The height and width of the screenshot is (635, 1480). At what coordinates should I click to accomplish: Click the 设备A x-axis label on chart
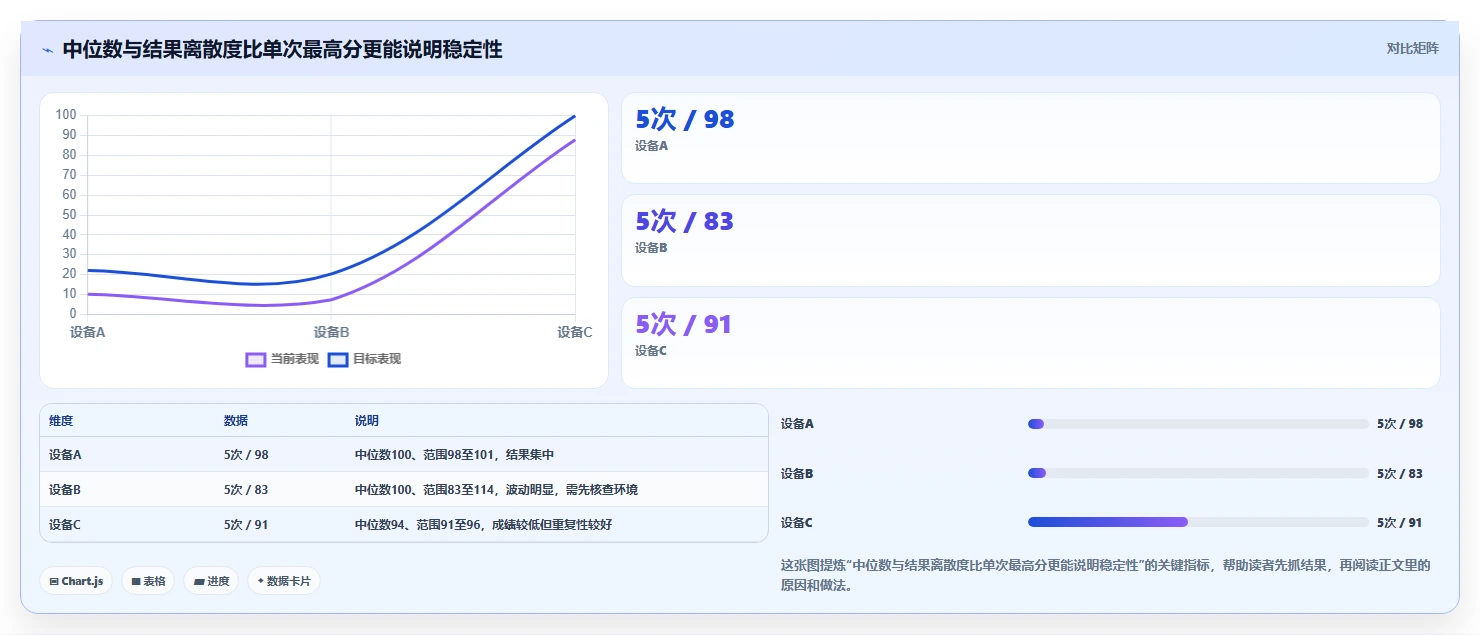tap(88, 332)
